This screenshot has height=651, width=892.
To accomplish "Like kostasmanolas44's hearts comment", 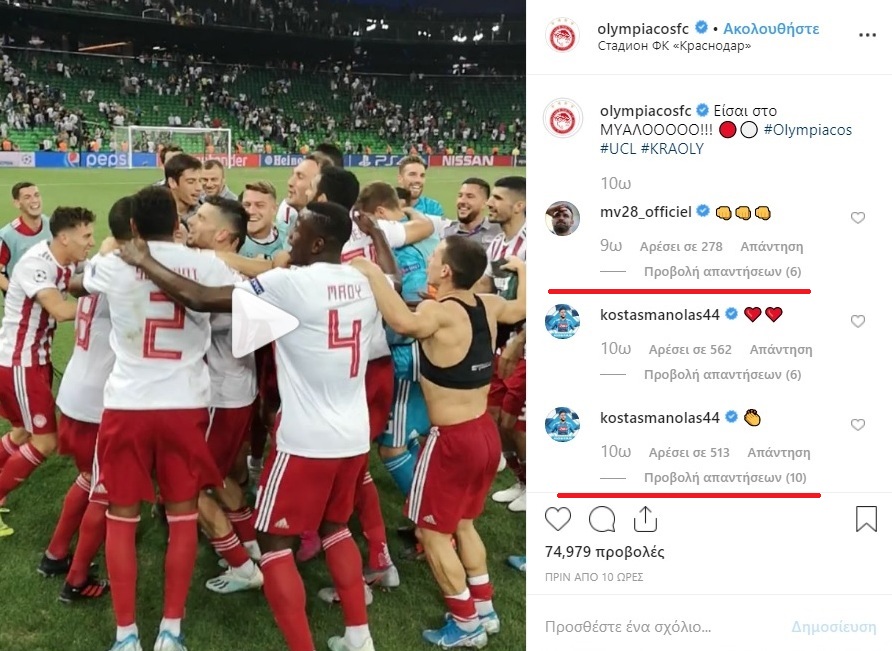I will (857, 322).
